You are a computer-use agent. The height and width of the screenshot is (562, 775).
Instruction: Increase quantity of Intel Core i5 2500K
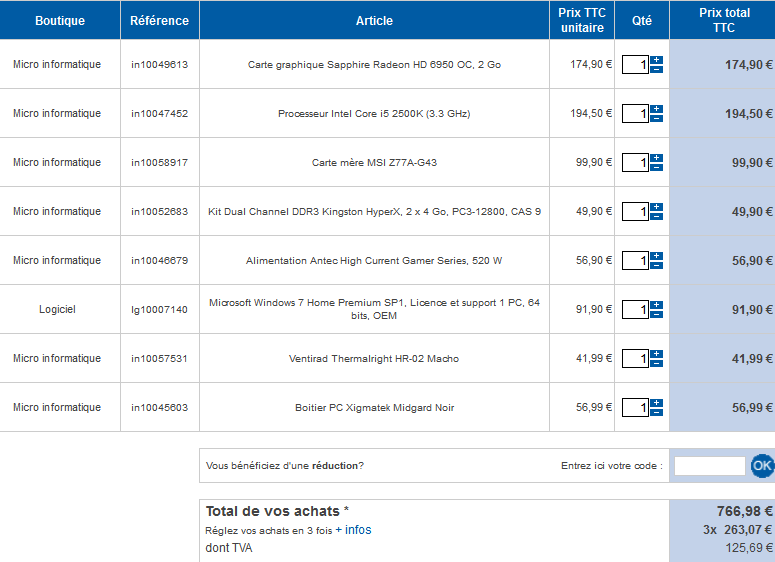656,109
